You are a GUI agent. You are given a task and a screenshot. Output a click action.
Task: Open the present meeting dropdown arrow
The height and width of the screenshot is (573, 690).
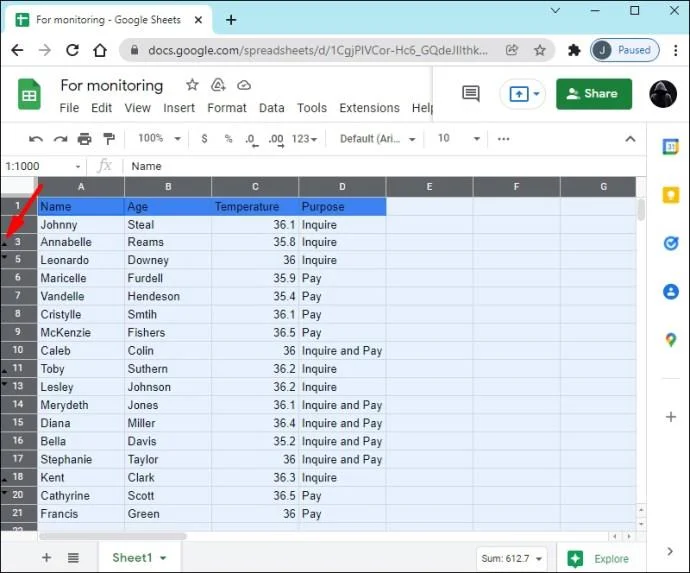tap(536, 93)
